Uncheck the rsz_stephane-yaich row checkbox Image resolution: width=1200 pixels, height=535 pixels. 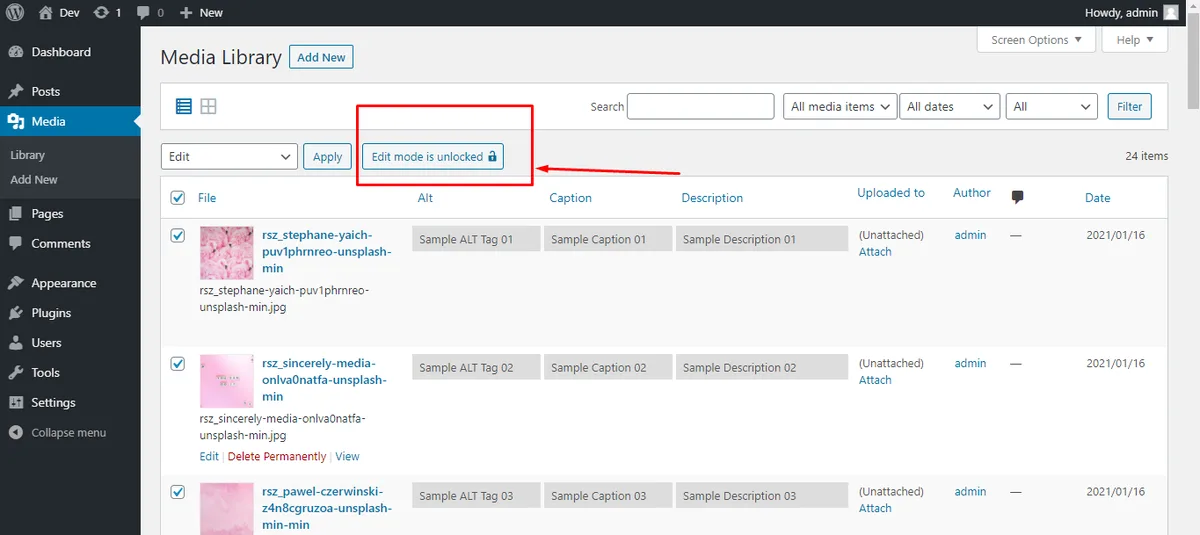pyautogui.click(x=178, y=236)
